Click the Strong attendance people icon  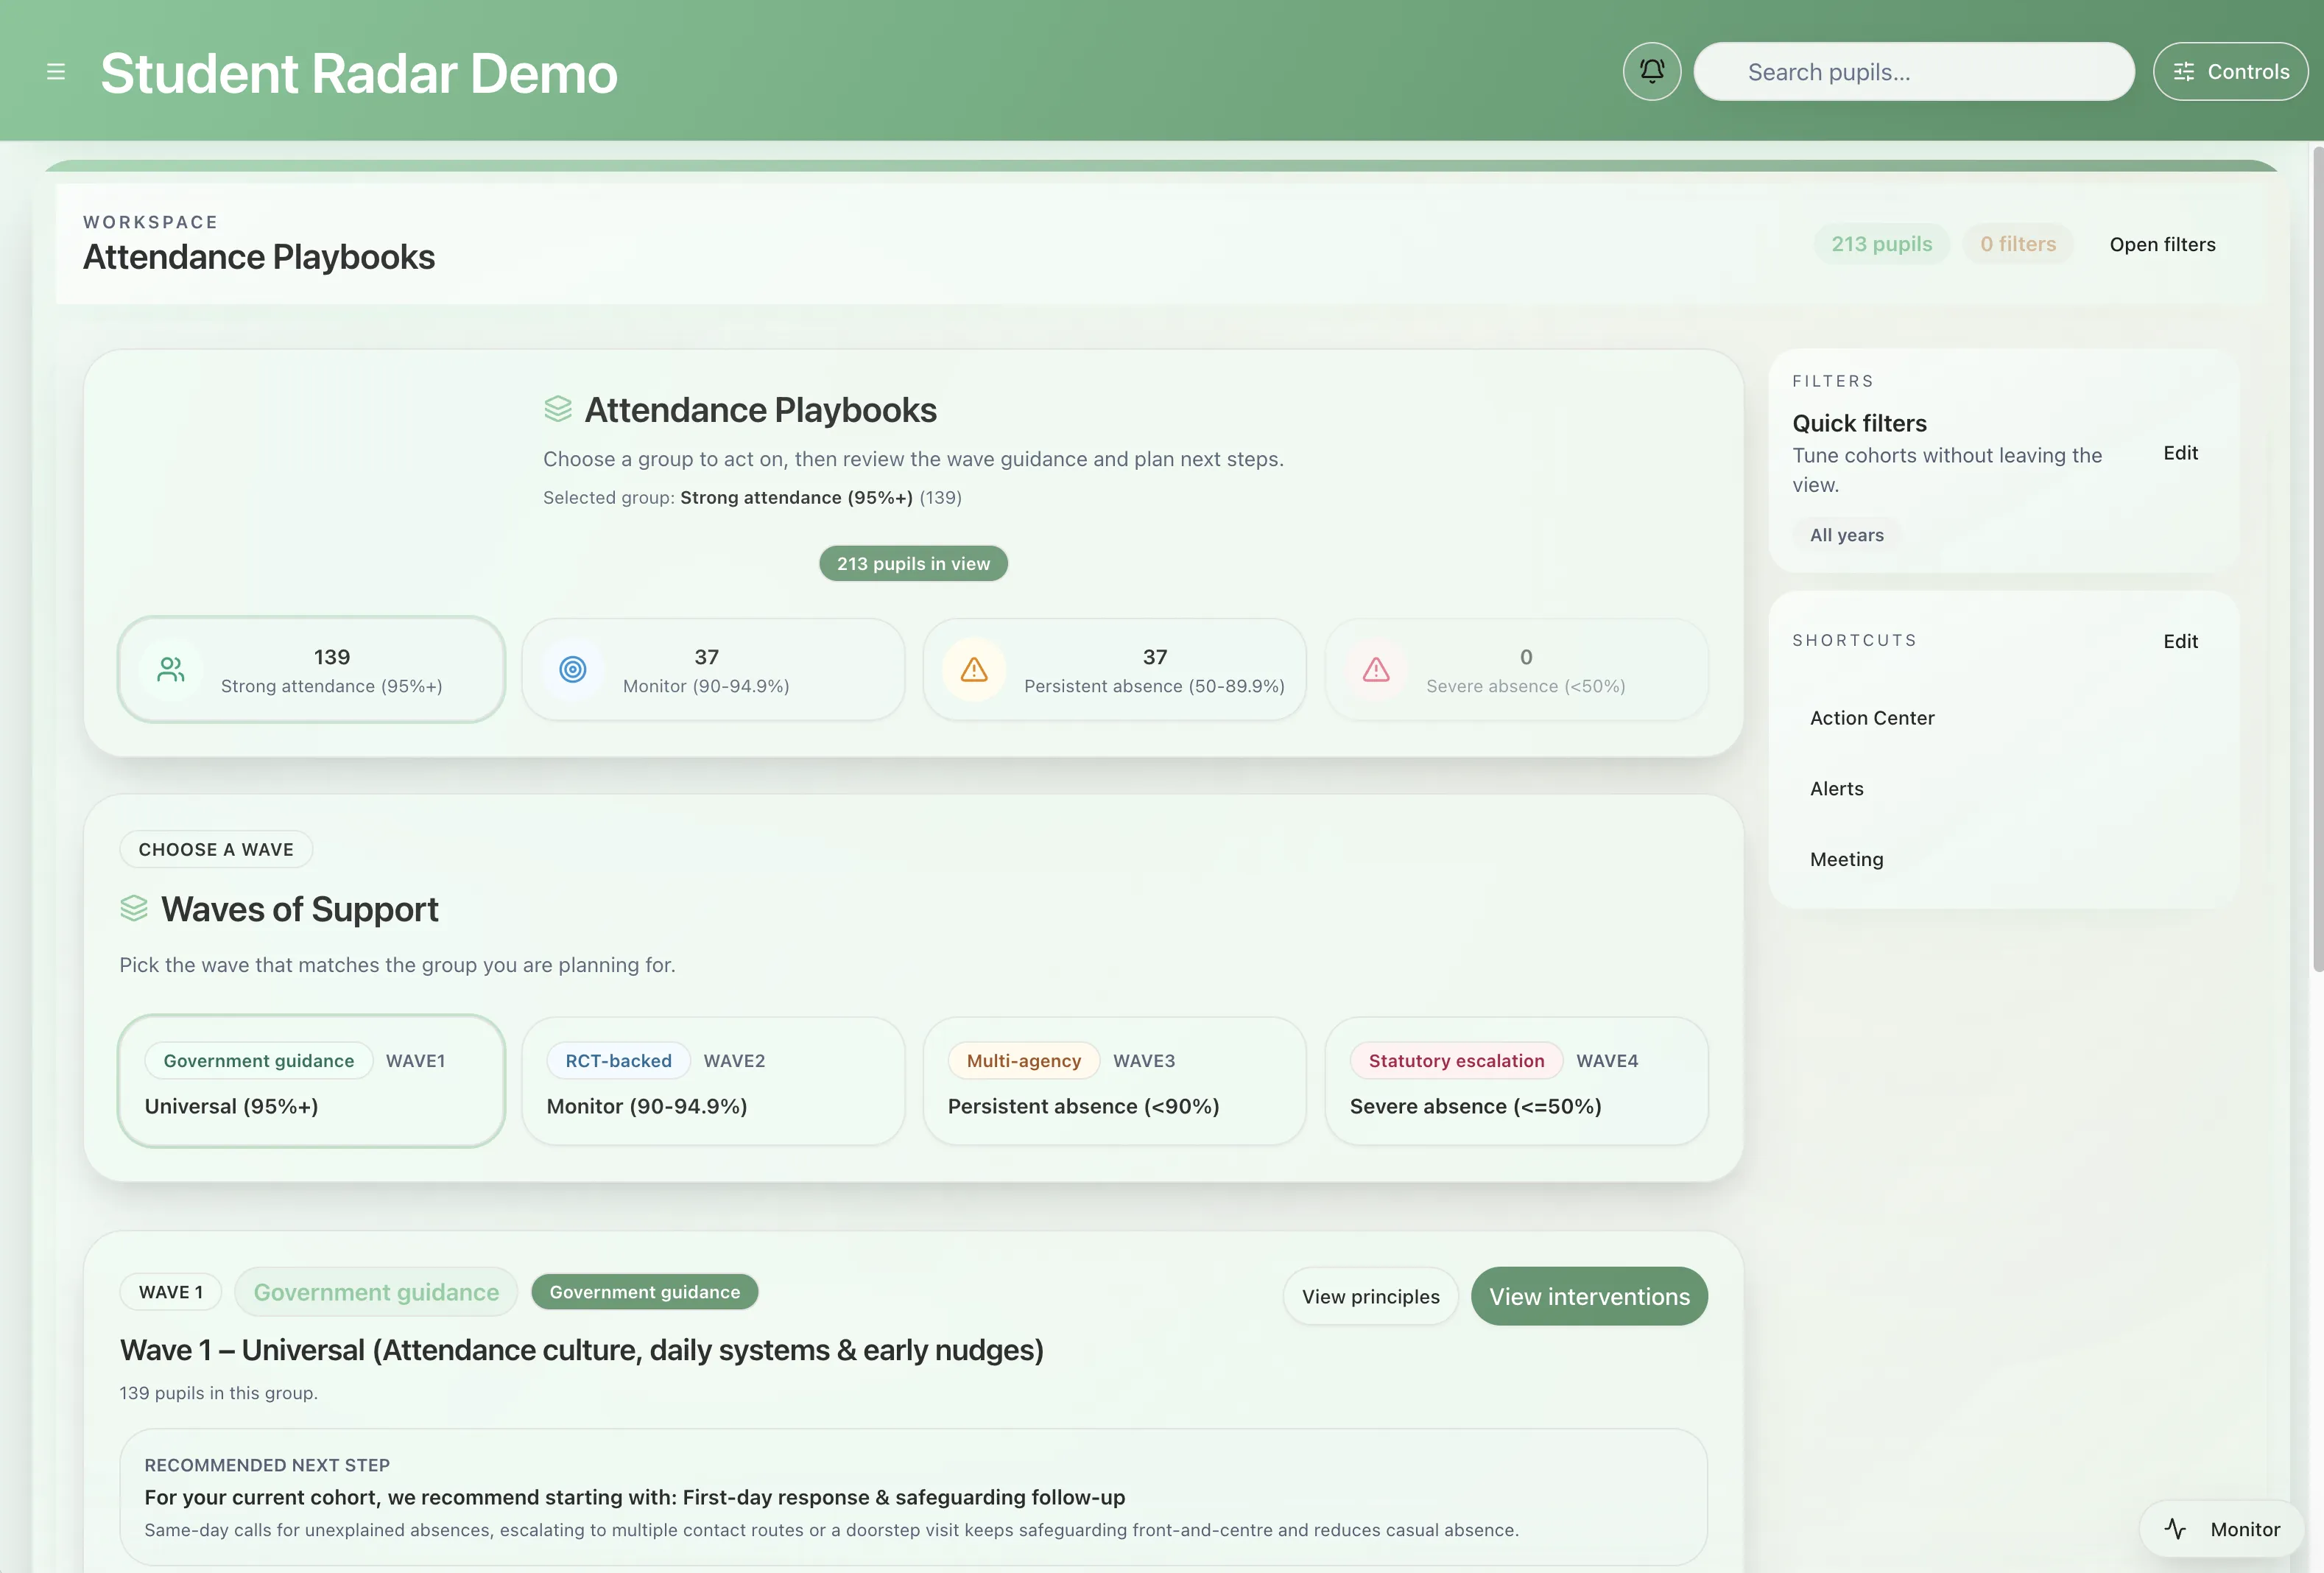point(171,670)
